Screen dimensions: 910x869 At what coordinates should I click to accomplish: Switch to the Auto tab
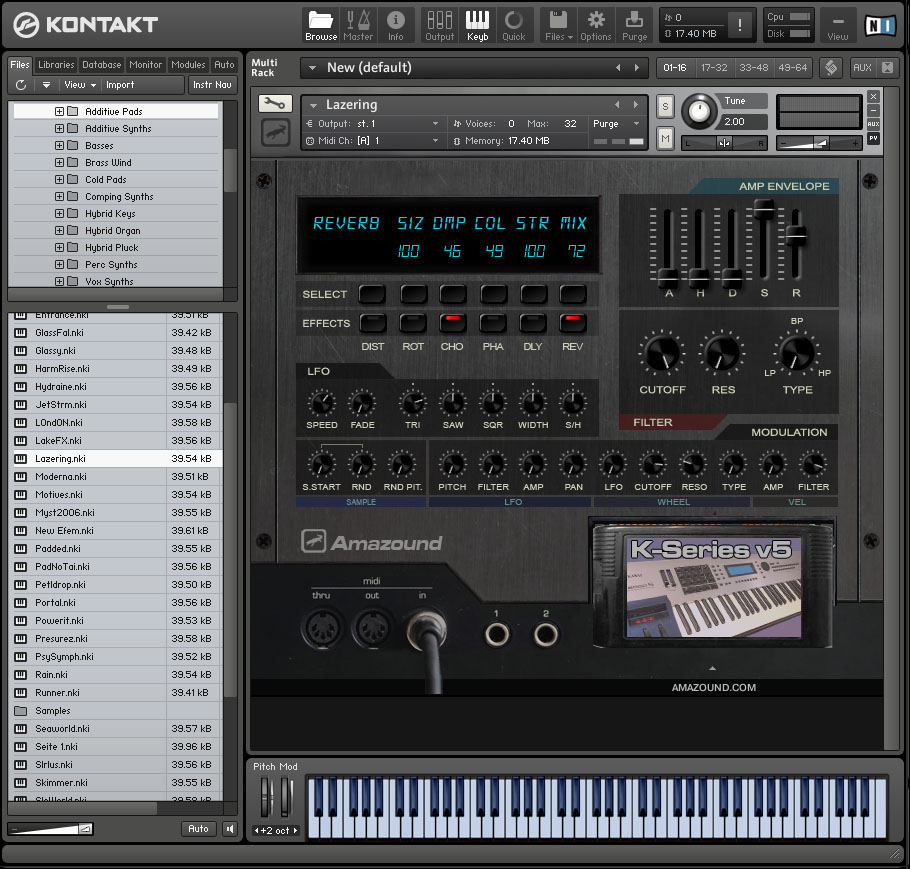pos(224,64)
